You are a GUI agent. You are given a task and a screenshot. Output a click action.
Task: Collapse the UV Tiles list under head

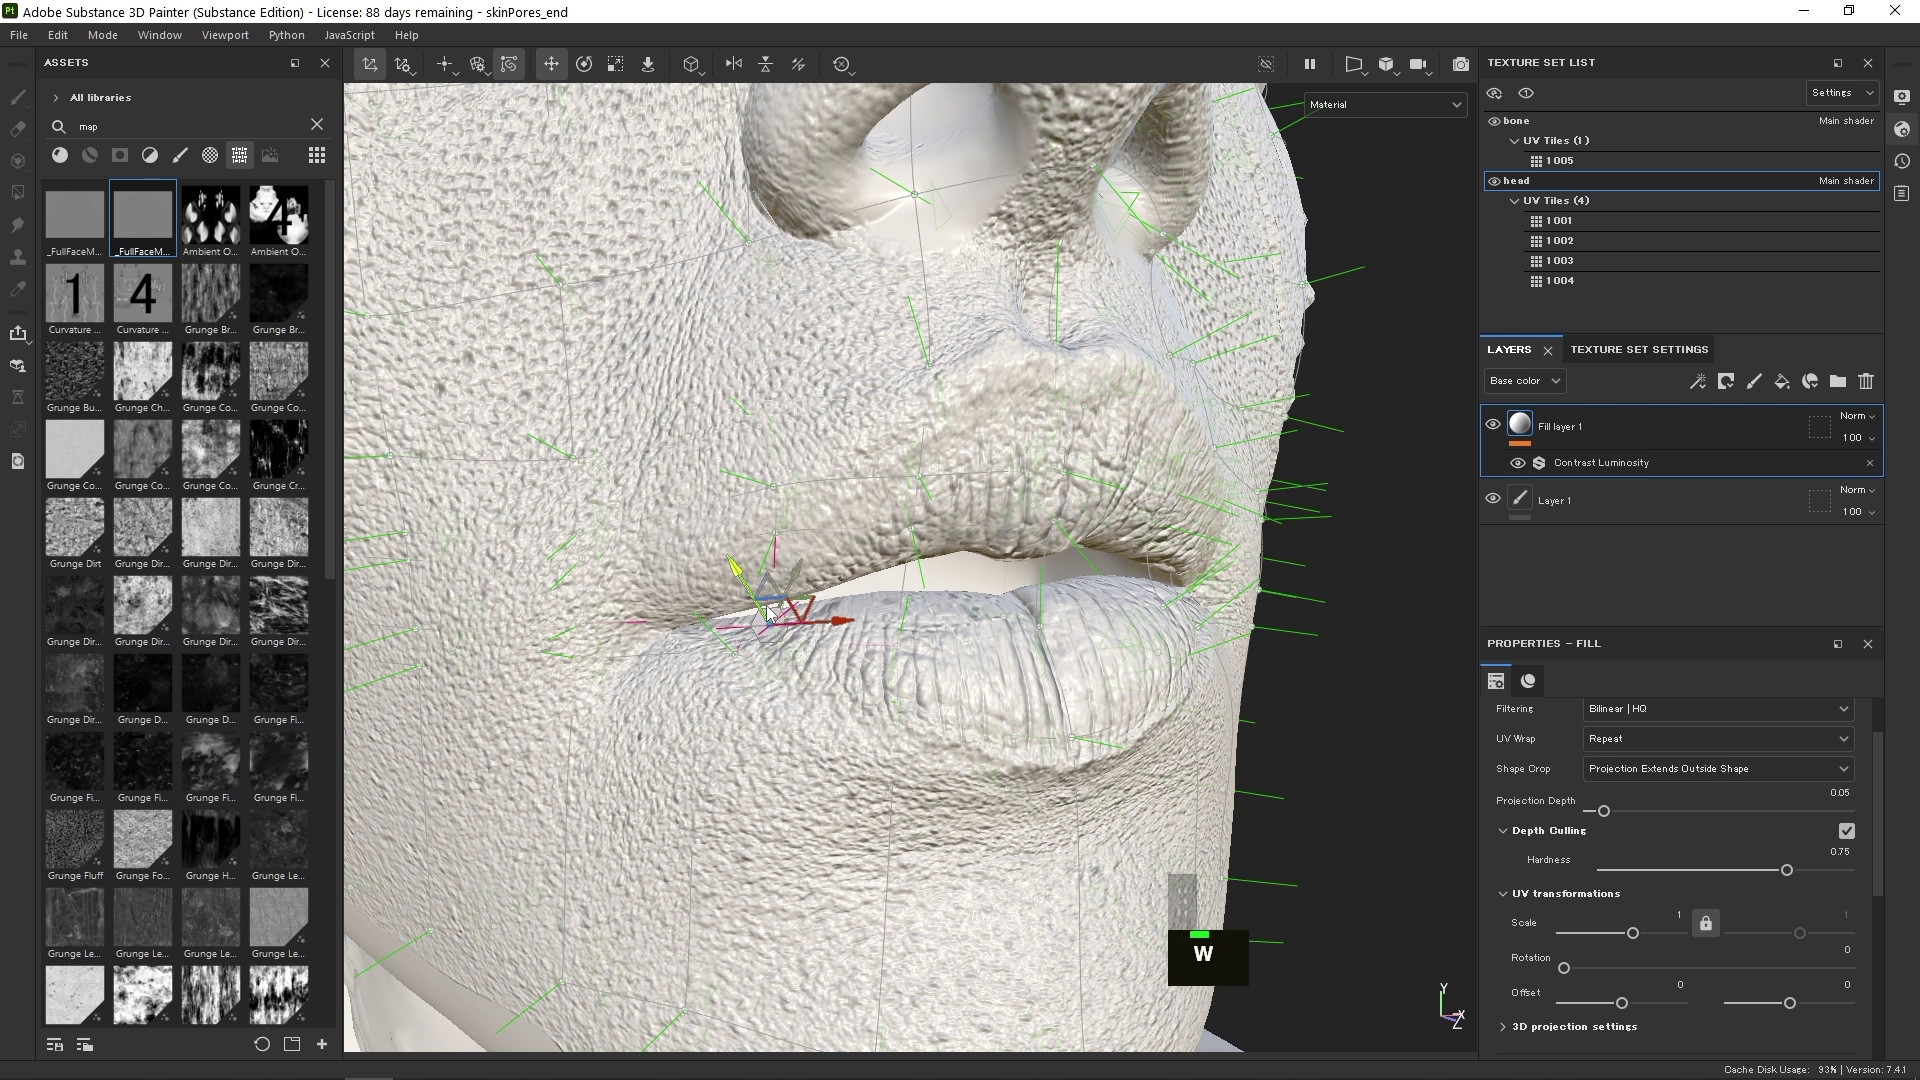(x=1516, y=200)
